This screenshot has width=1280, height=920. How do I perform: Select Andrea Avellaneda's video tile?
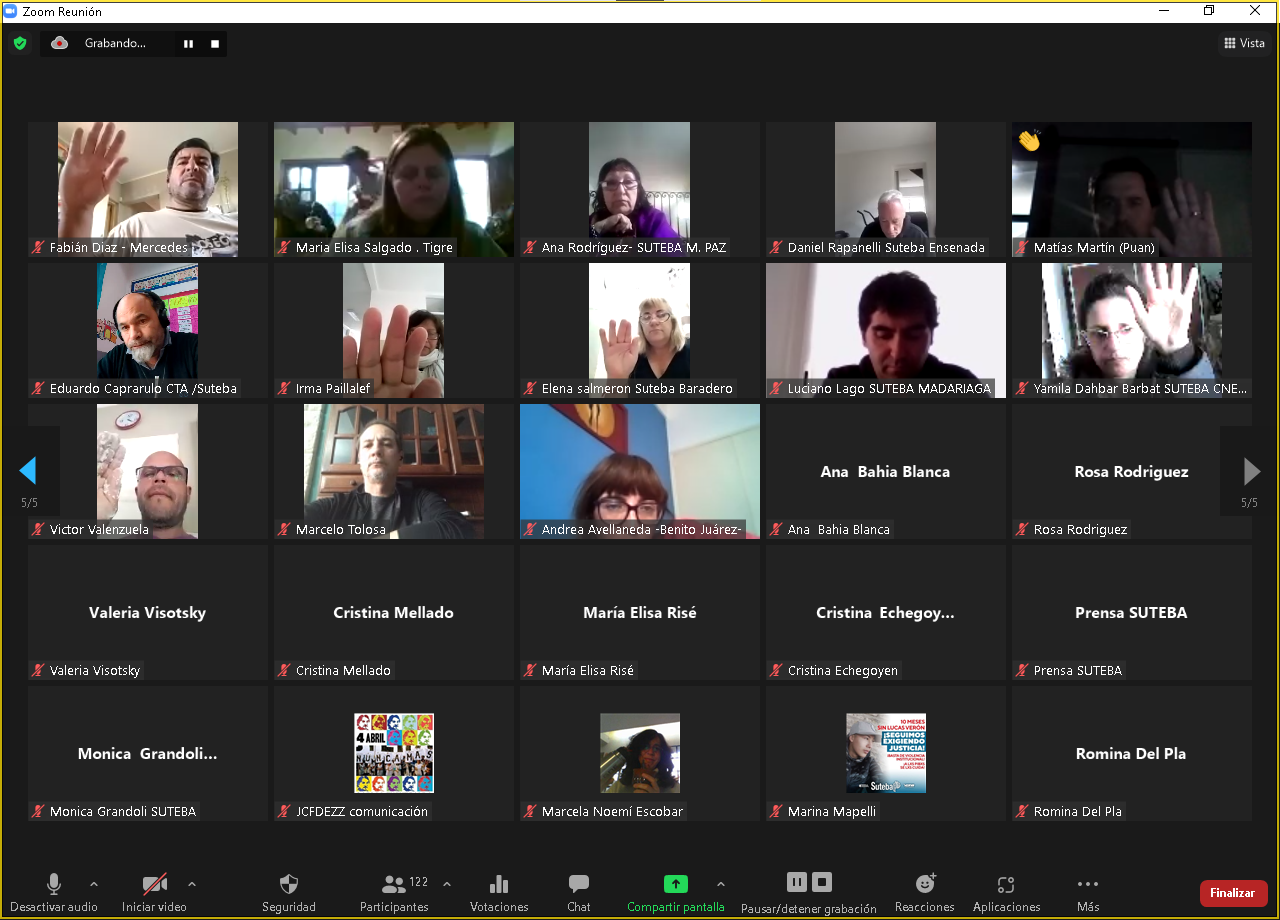[x=640, y=471]
